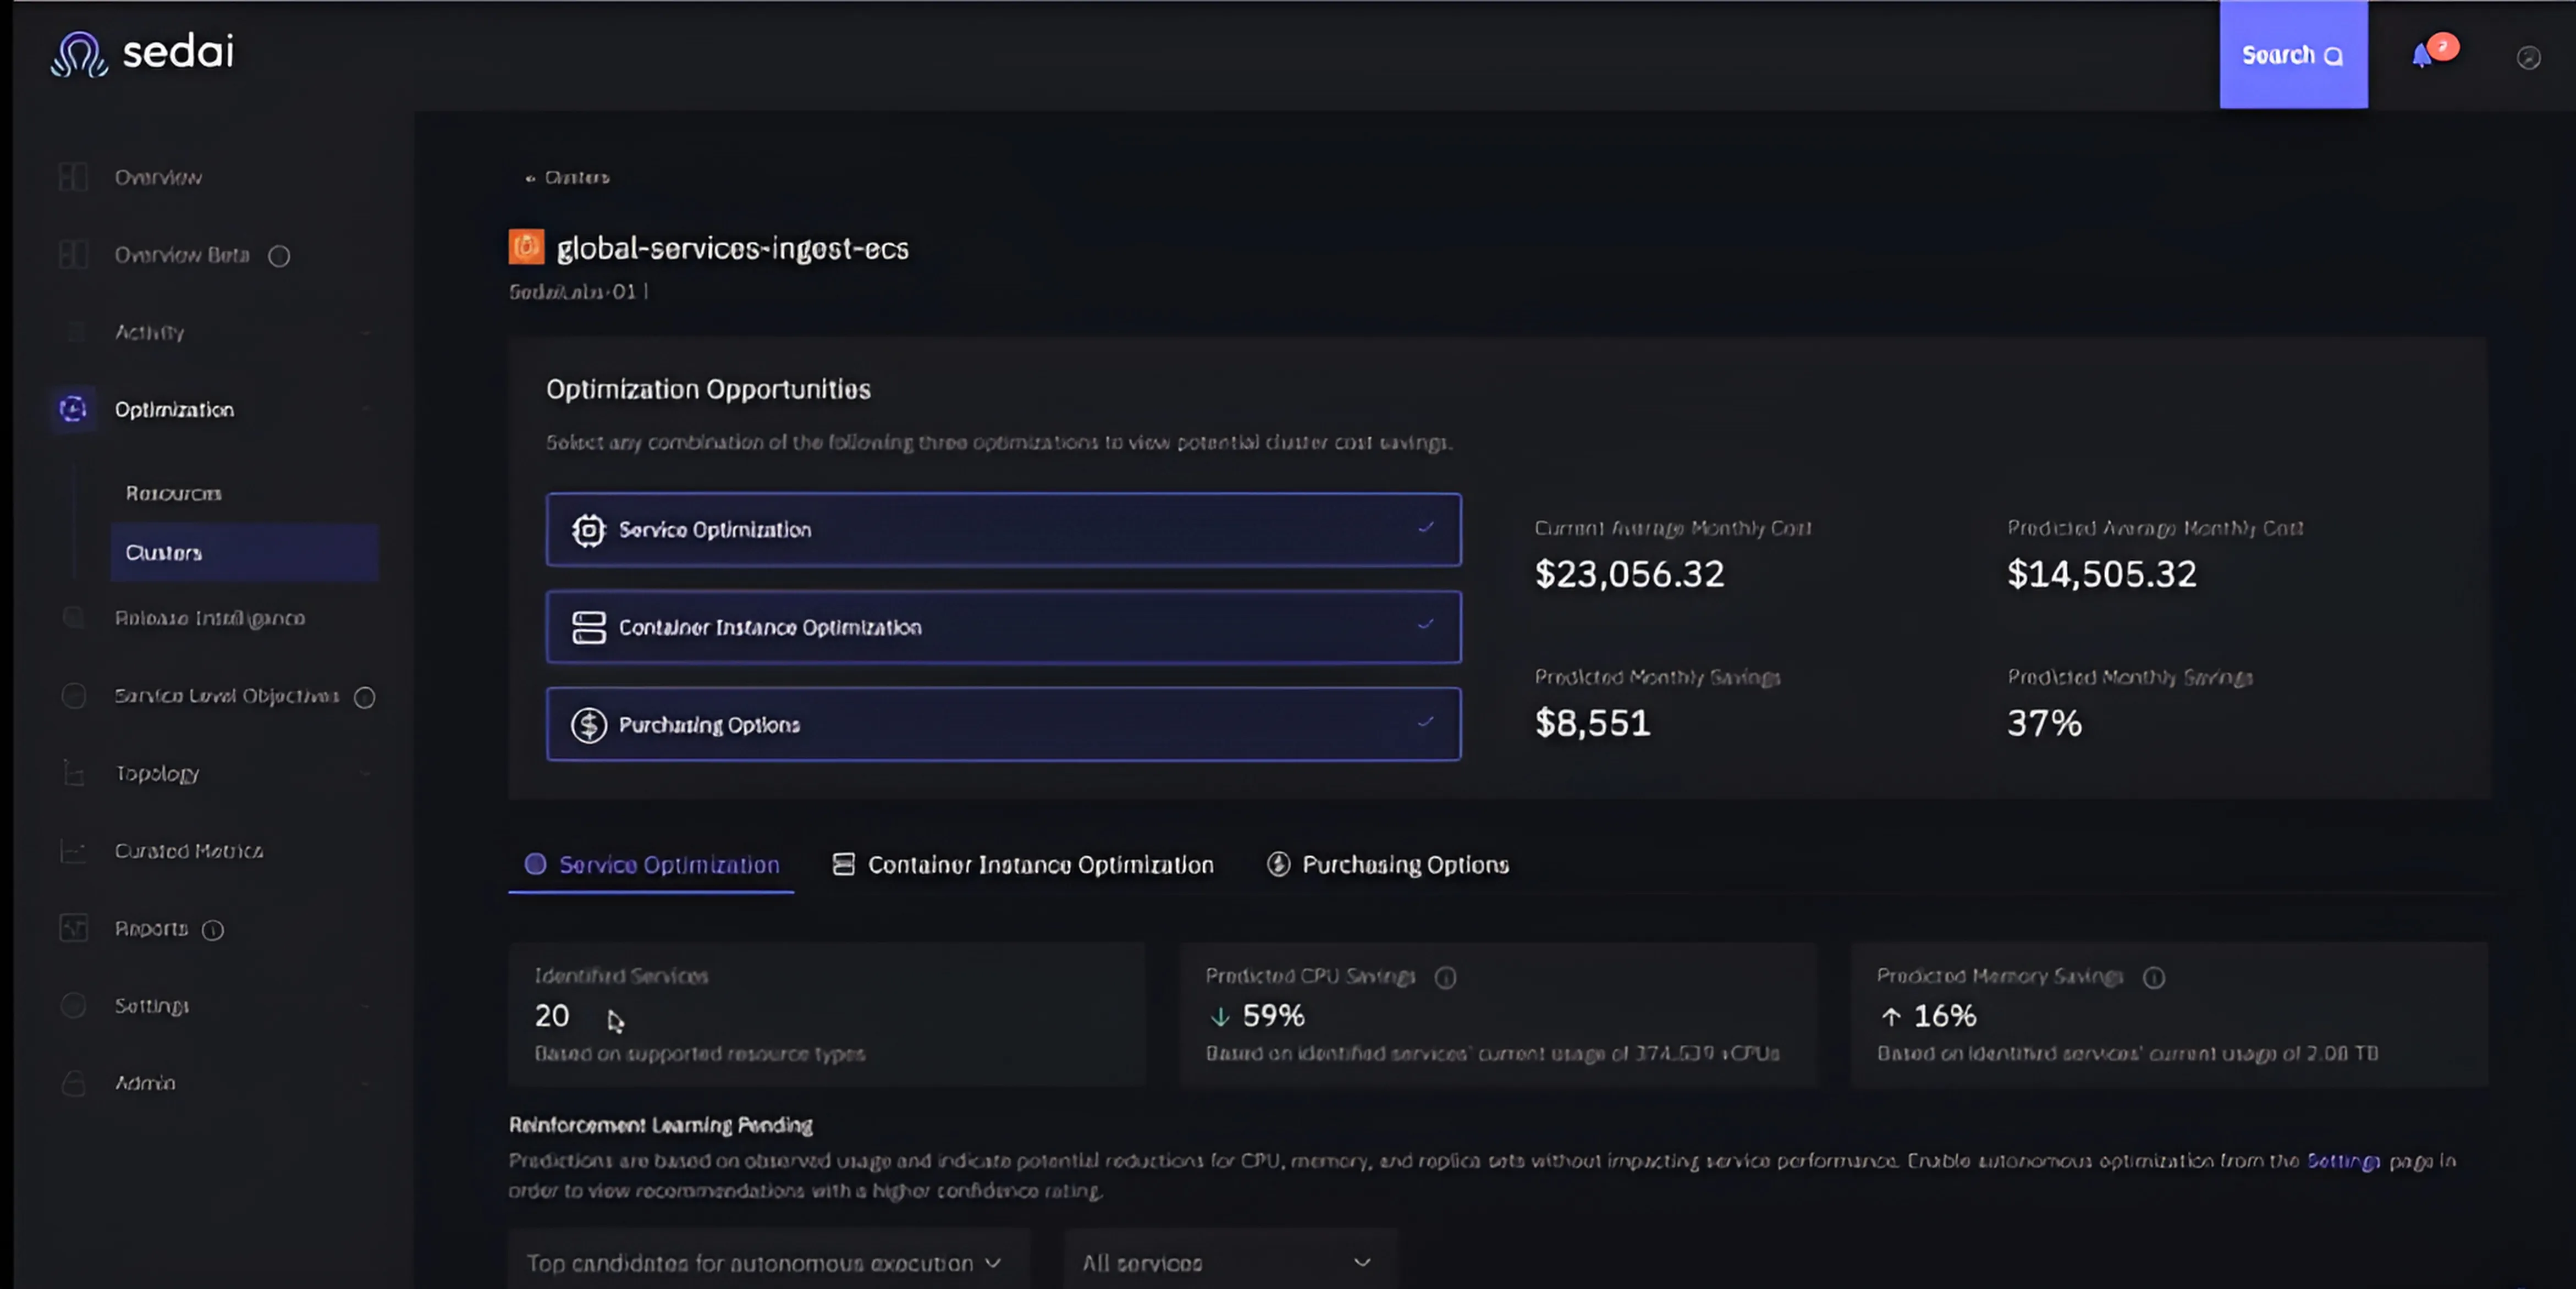This screenshot has width=2576, height=1289.
Task: Click info icon next to Overview Beta
Action: pos(279,256)
